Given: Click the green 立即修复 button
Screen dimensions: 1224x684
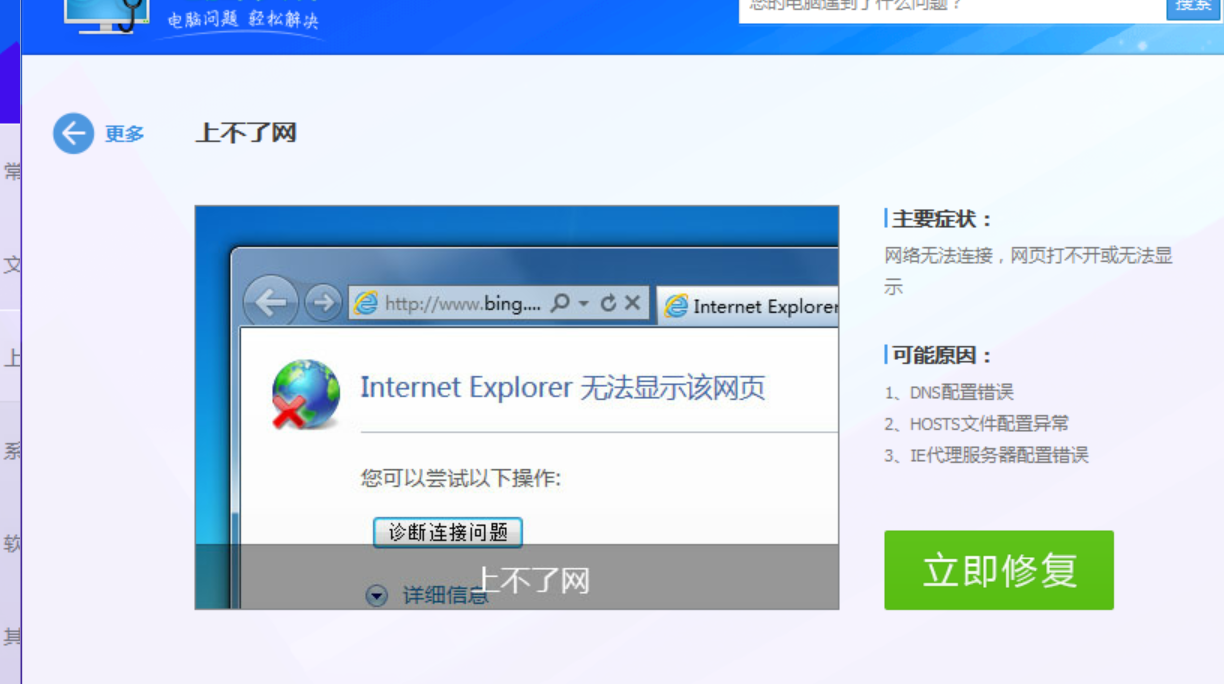Looking at the screenshot, I should coord(998,570).
